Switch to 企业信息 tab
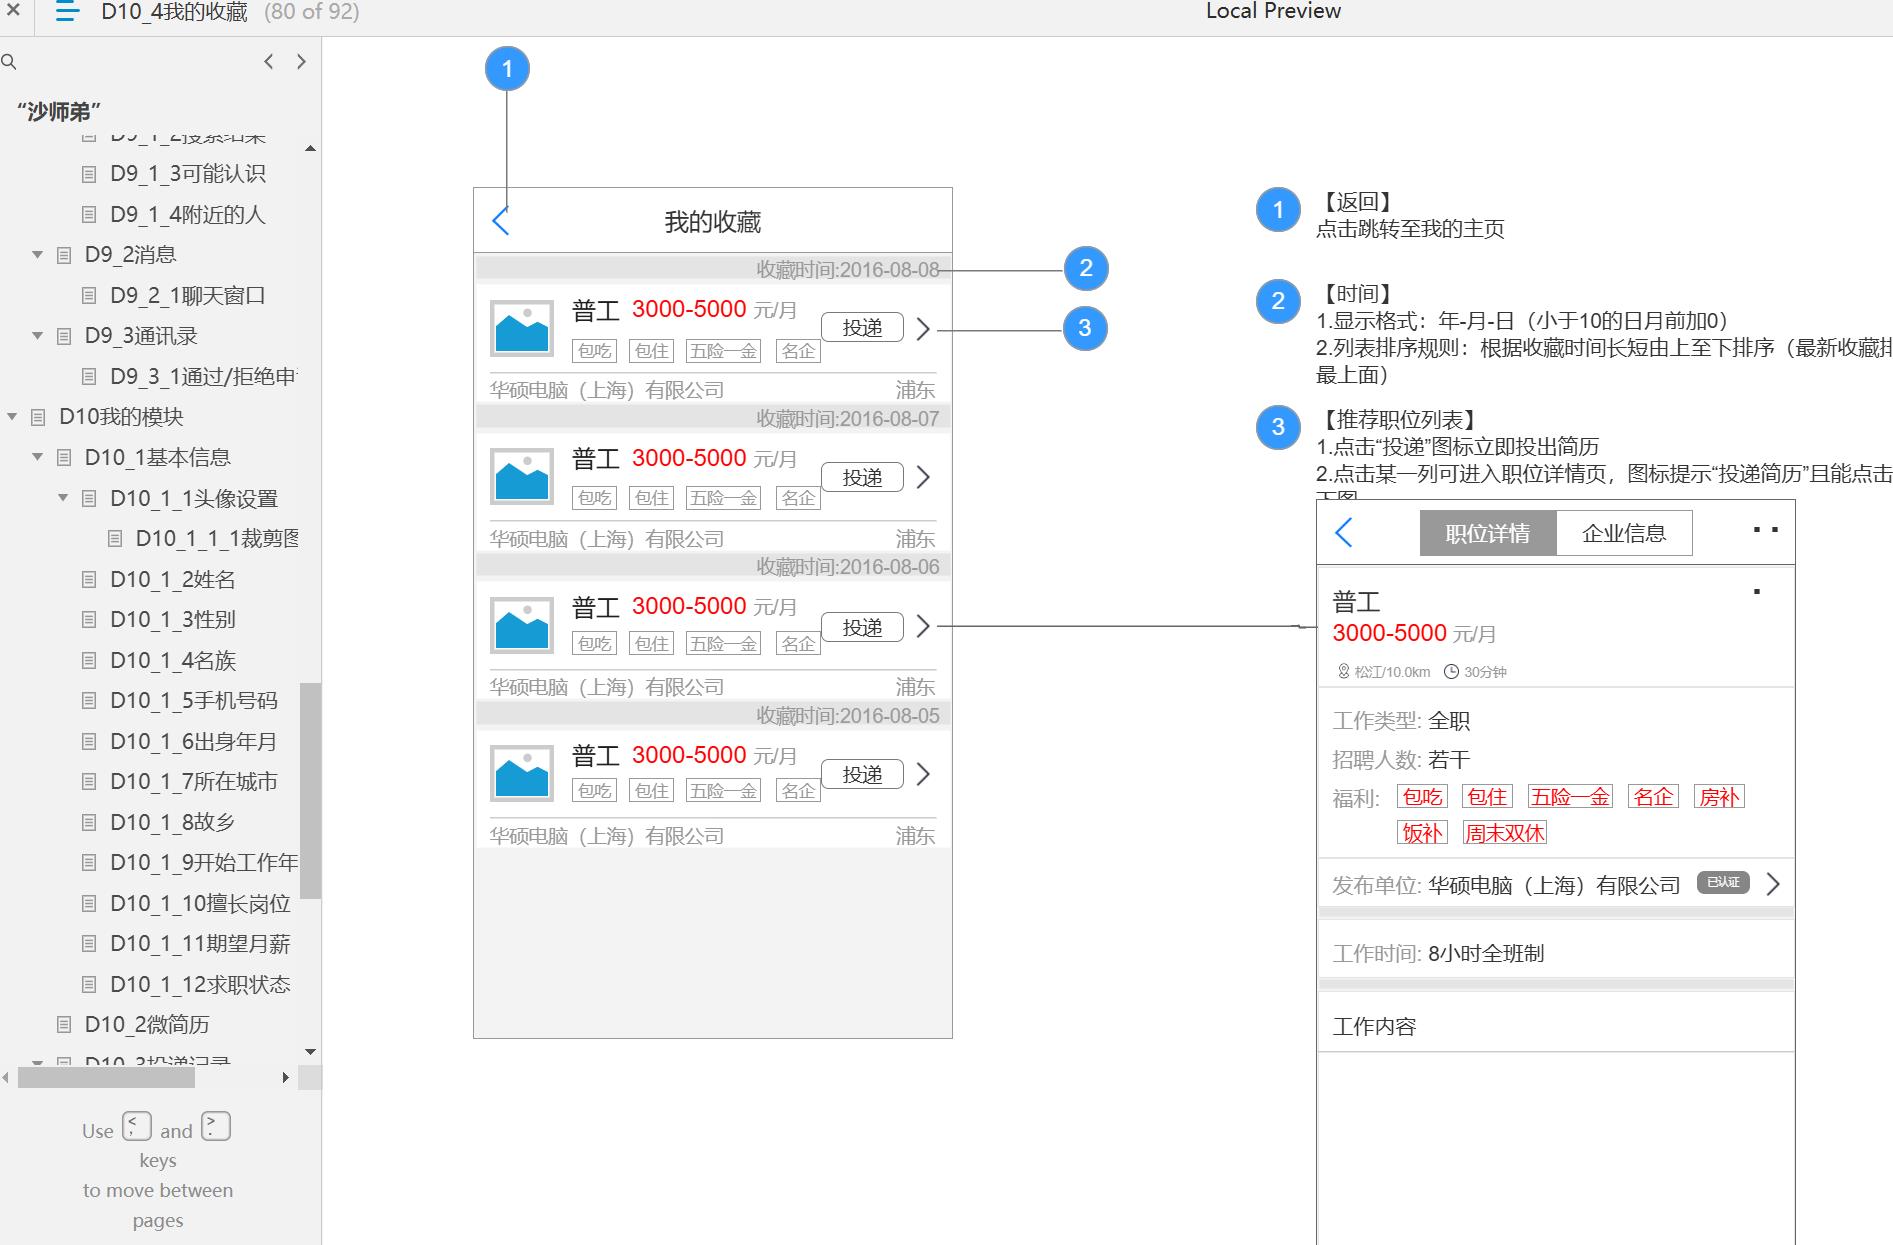Screen dimensions: 1893x1245 (x=1624, y=533)
